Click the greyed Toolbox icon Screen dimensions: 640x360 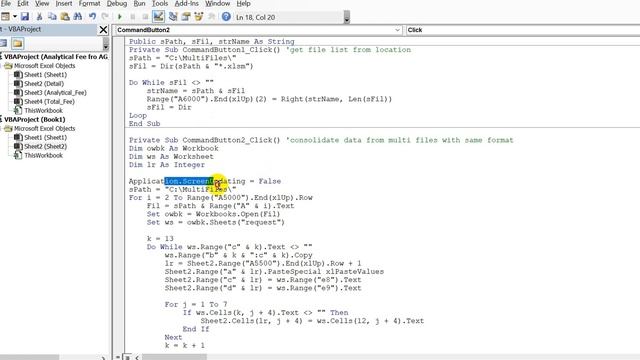211,17
